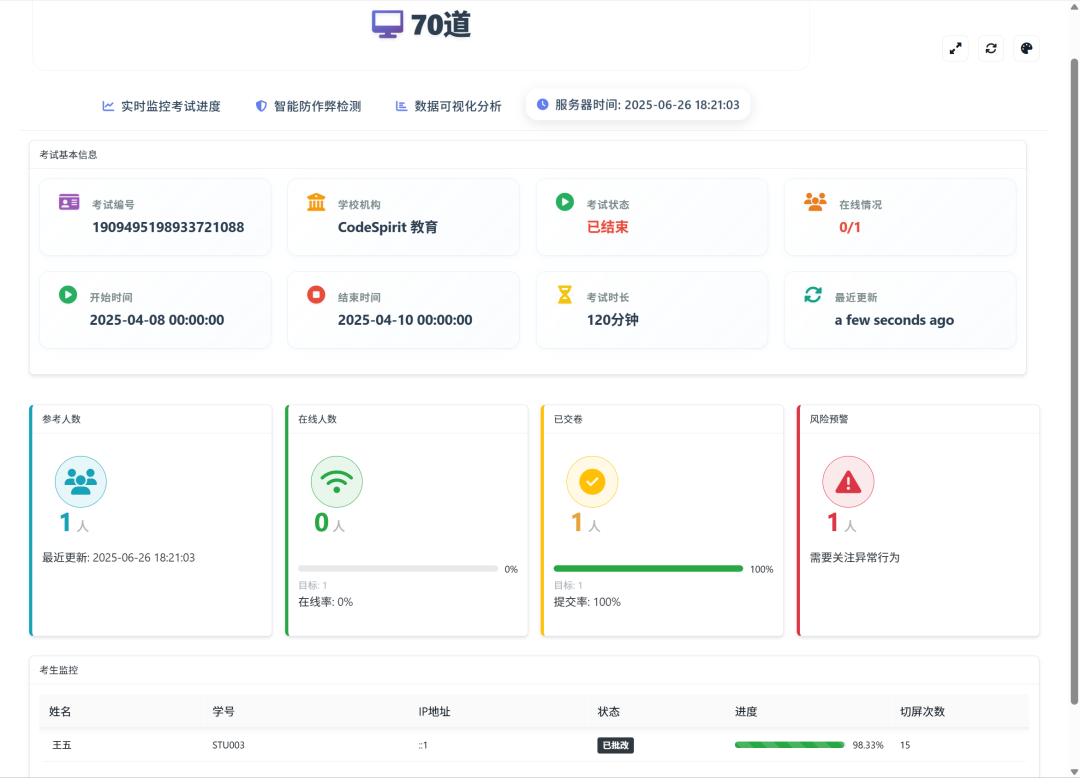Click the page vertical scrollbar

[x=1074, y=382]
